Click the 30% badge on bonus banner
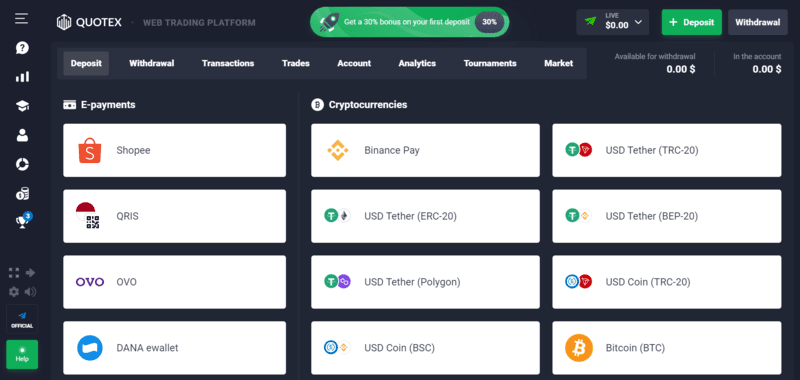This screenshot has width=800, height=380. tap(489, 22)
